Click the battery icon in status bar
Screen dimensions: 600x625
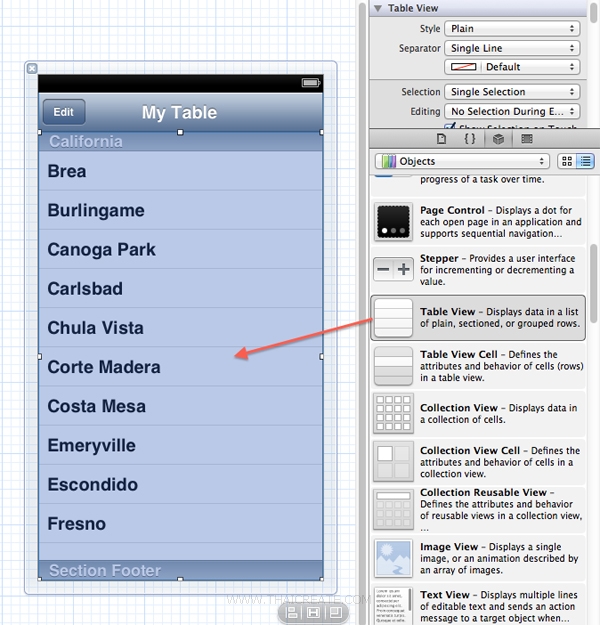click(311, 83)
